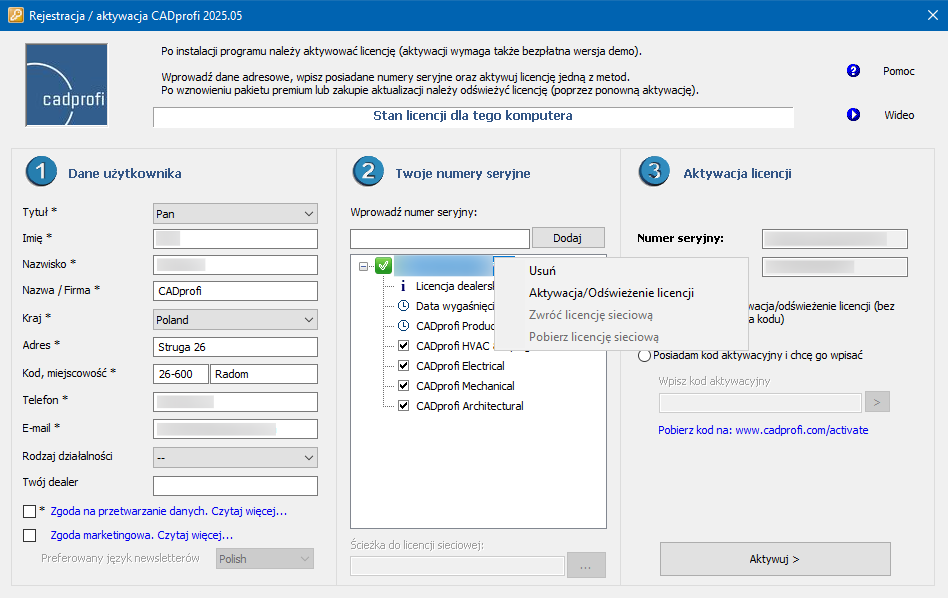The width and height of the screenshot is (948, 598).
Task: Click the clock icon beside CADprofi Produc
Action: [x=403, y=326]
